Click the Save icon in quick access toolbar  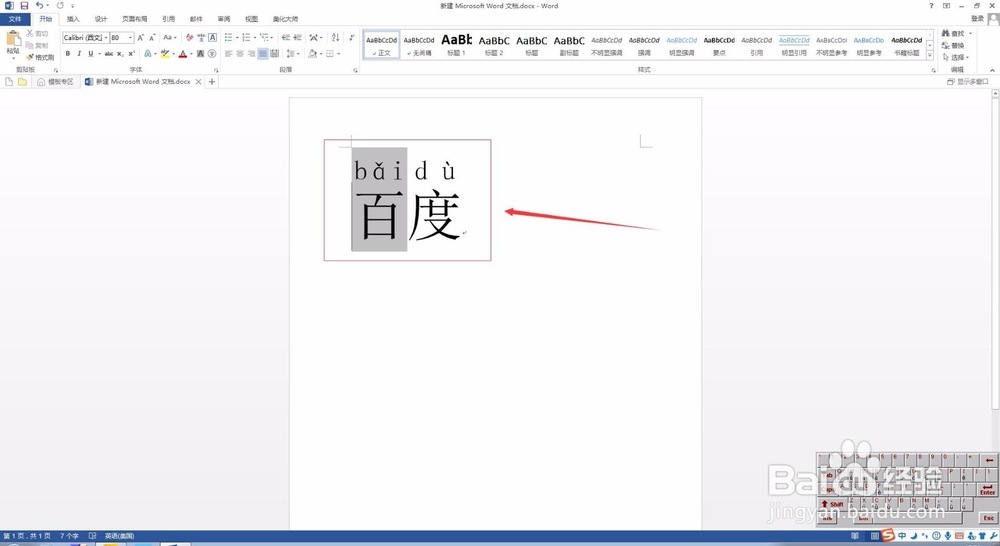pyautogui.click(x=24, y=5)
